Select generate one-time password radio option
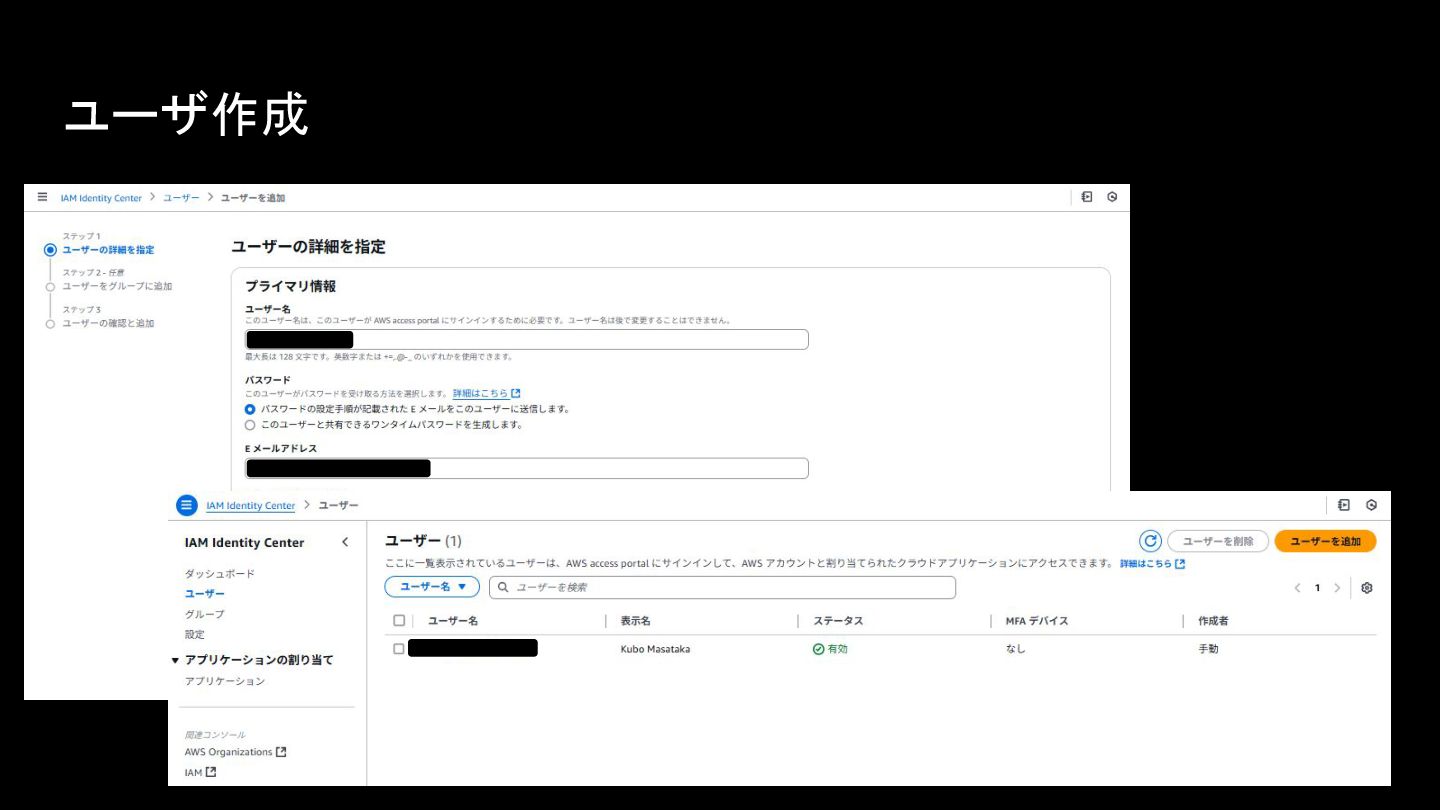This screenshot has width=1440, height=810. pos(250,425)
